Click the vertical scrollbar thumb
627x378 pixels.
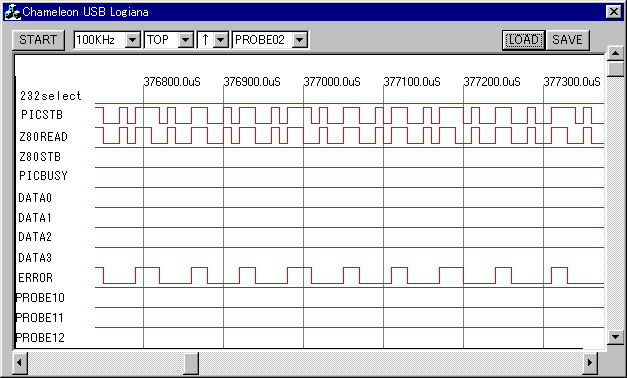615,69
